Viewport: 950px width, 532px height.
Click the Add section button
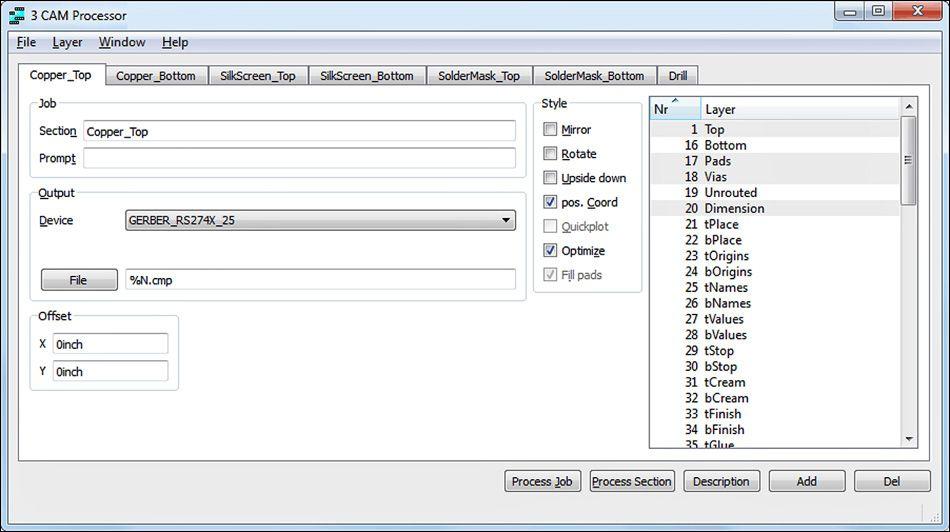point(807,481)
